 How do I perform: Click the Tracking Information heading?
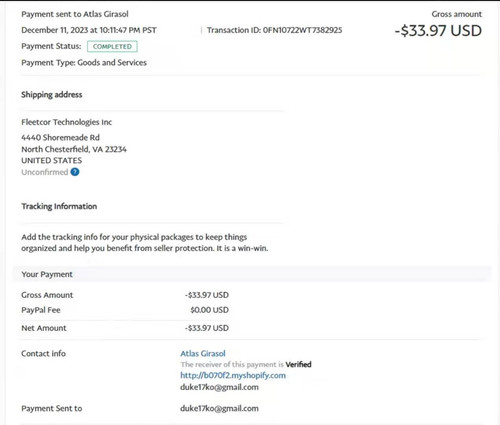(x=59, y=206)
